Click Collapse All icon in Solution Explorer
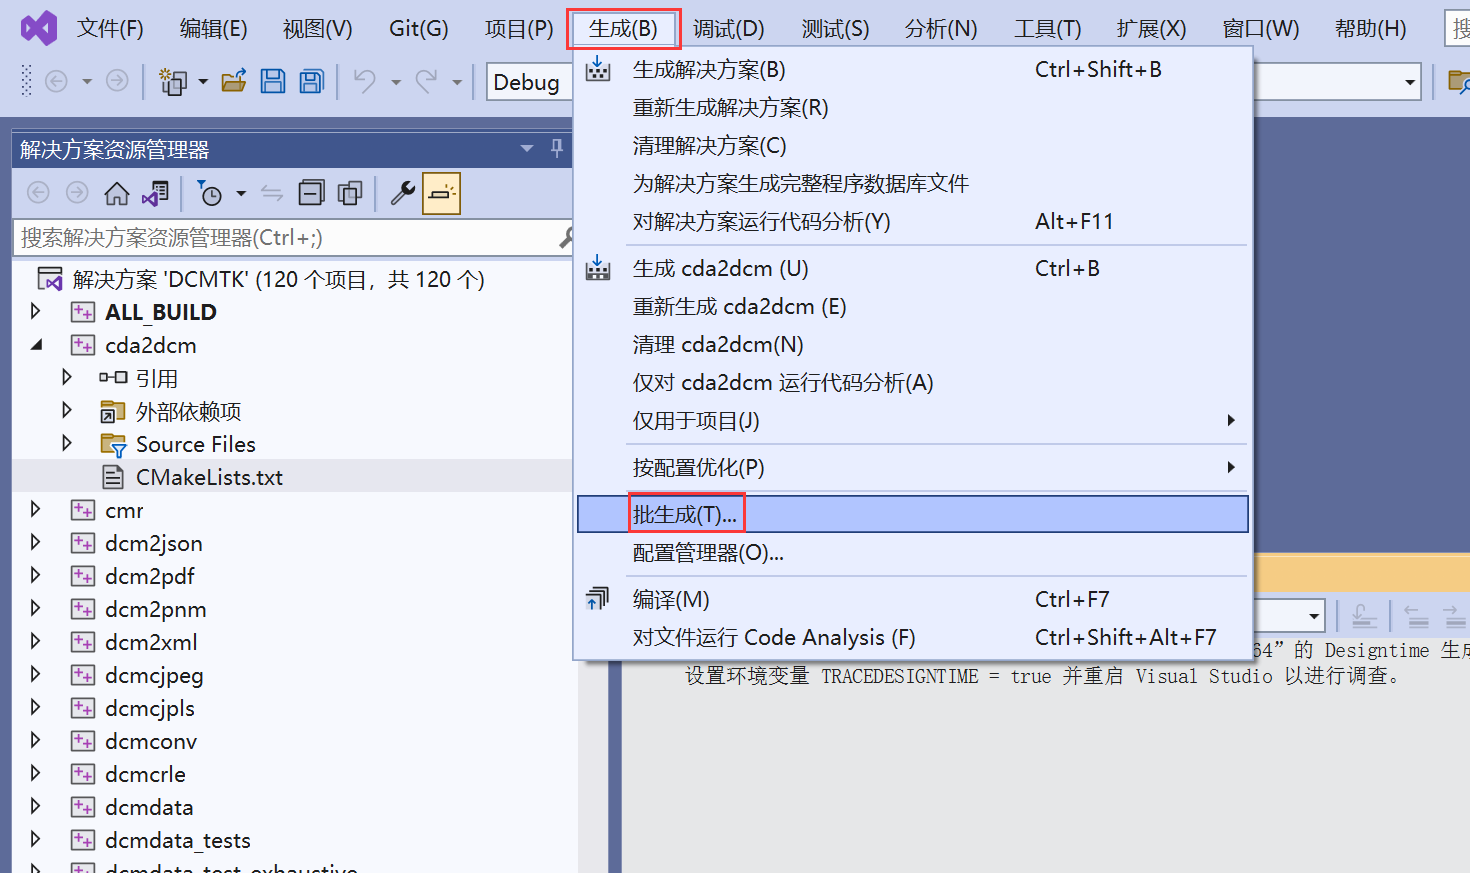Viewport: 1470px width, 873px height. (x=312, y=193)
